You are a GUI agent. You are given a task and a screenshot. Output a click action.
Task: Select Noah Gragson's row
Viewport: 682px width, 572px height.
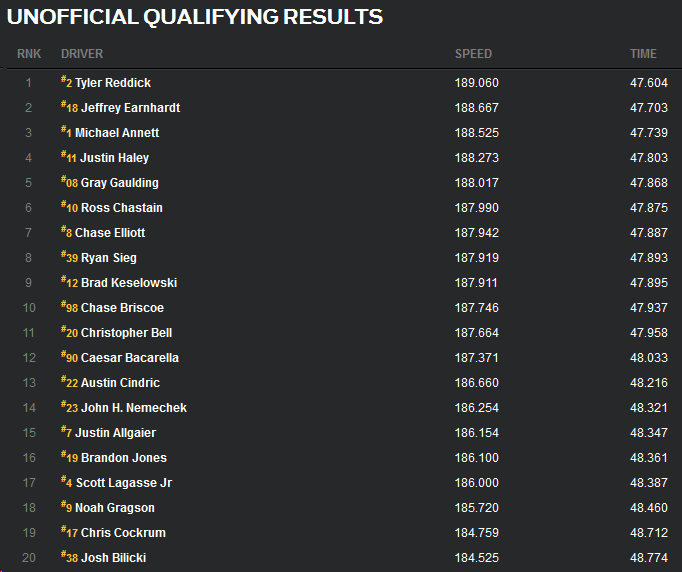click(x=114, y=508)
